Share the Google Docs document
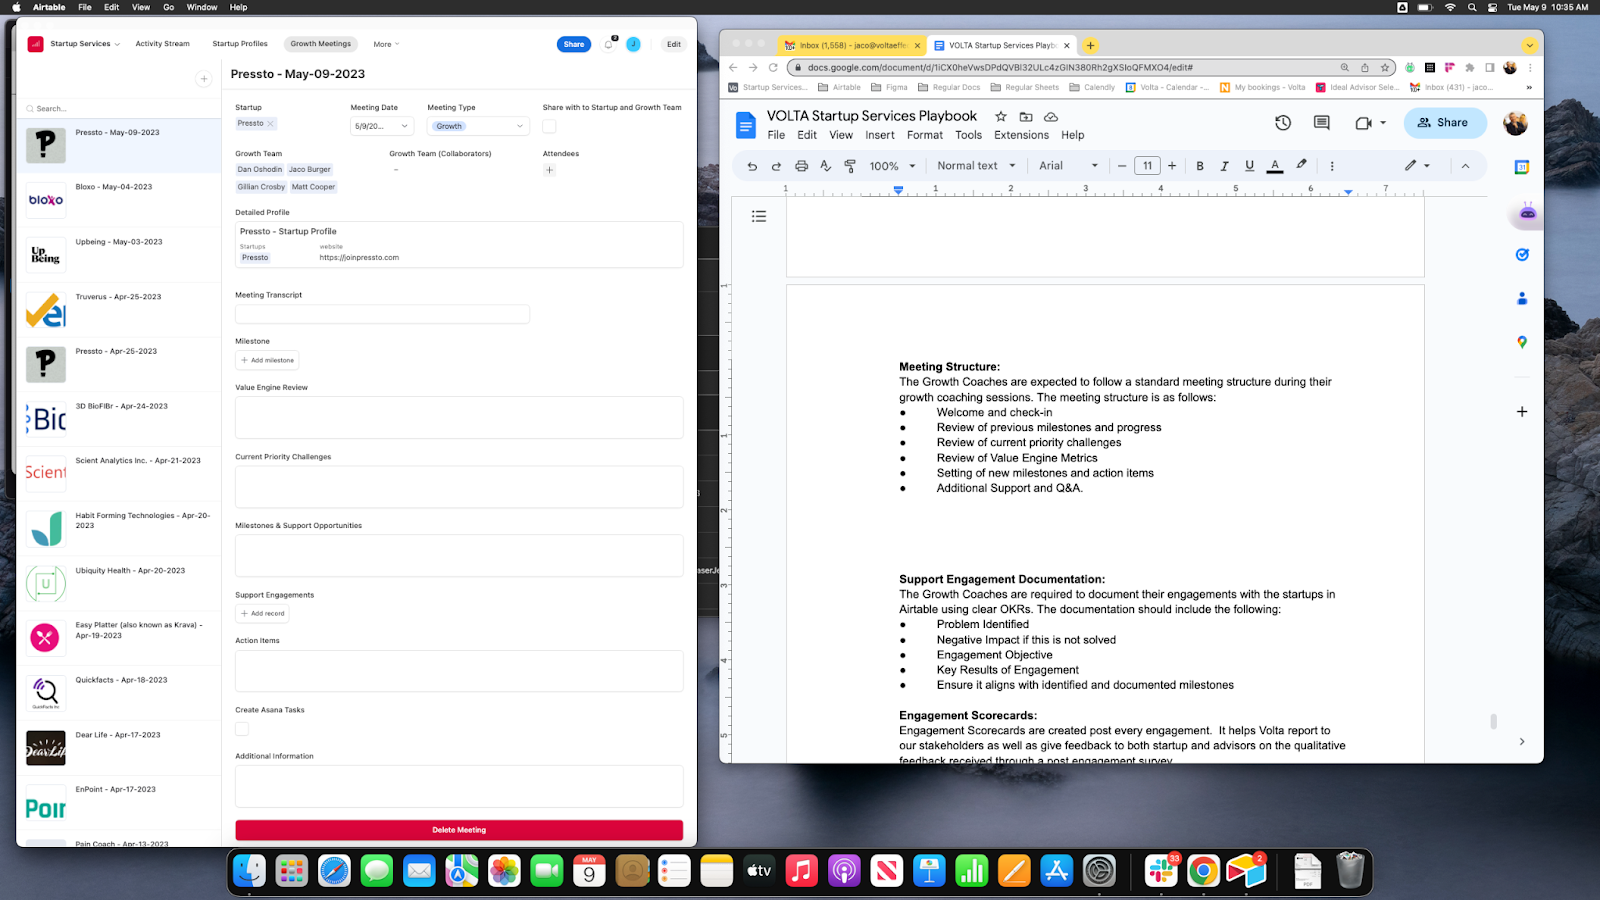 (1445, 123)
